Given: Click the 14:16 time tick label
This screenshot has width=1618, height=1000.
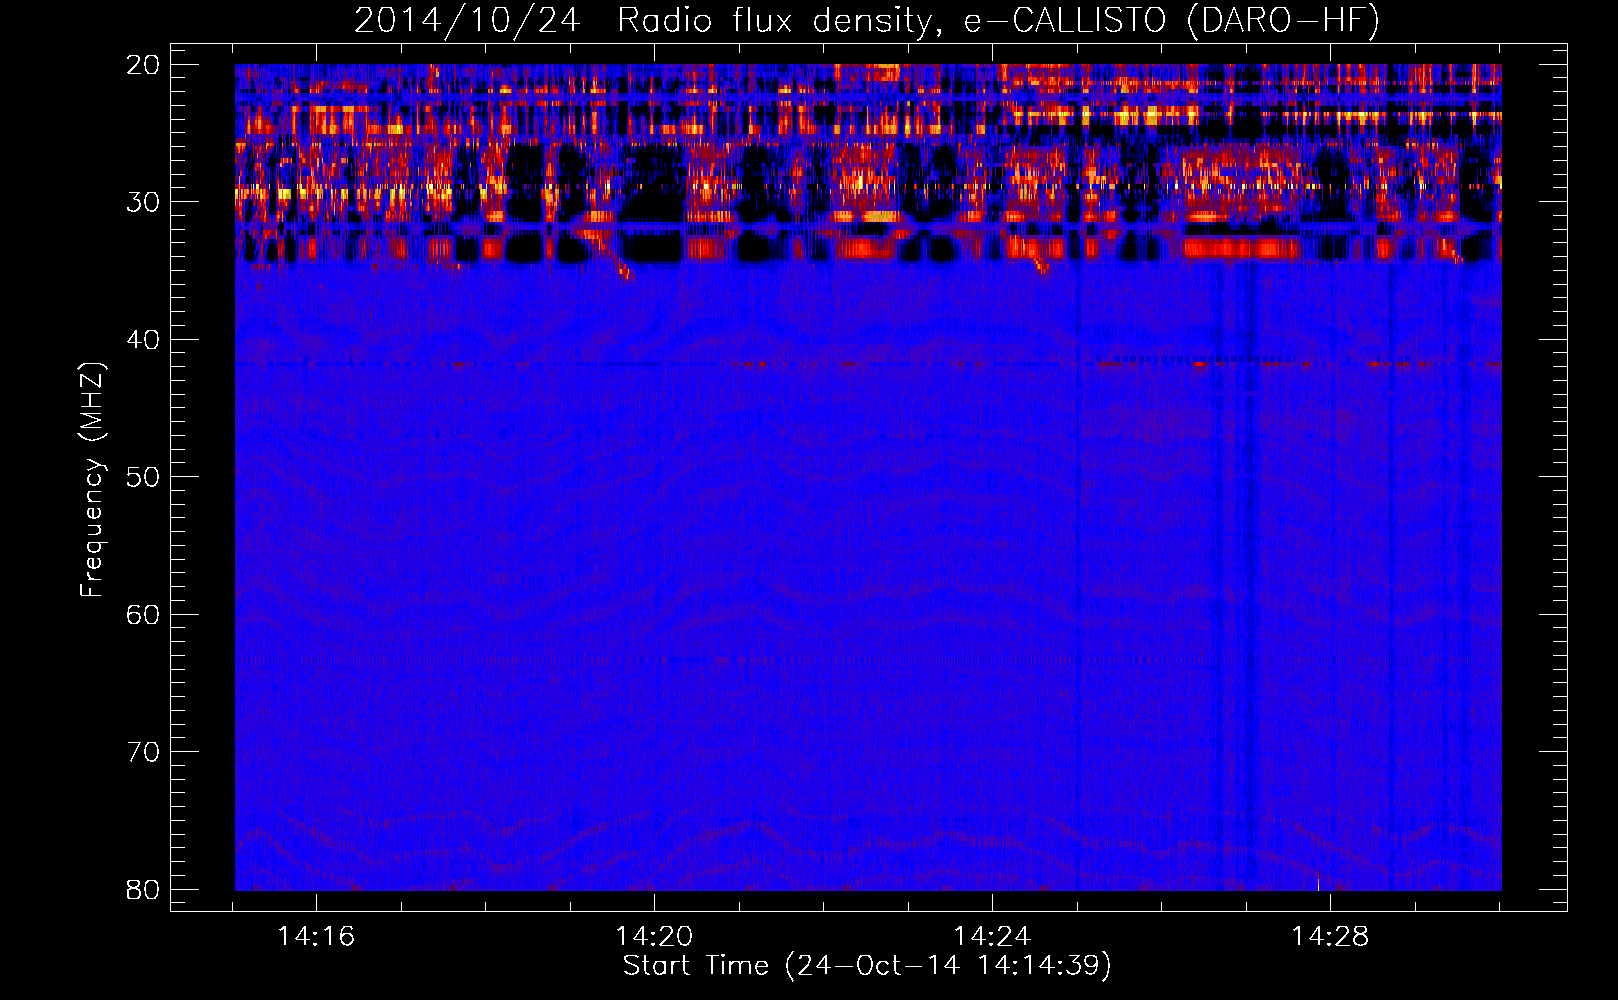Looking at the screenshot, I should click(316, 937).
